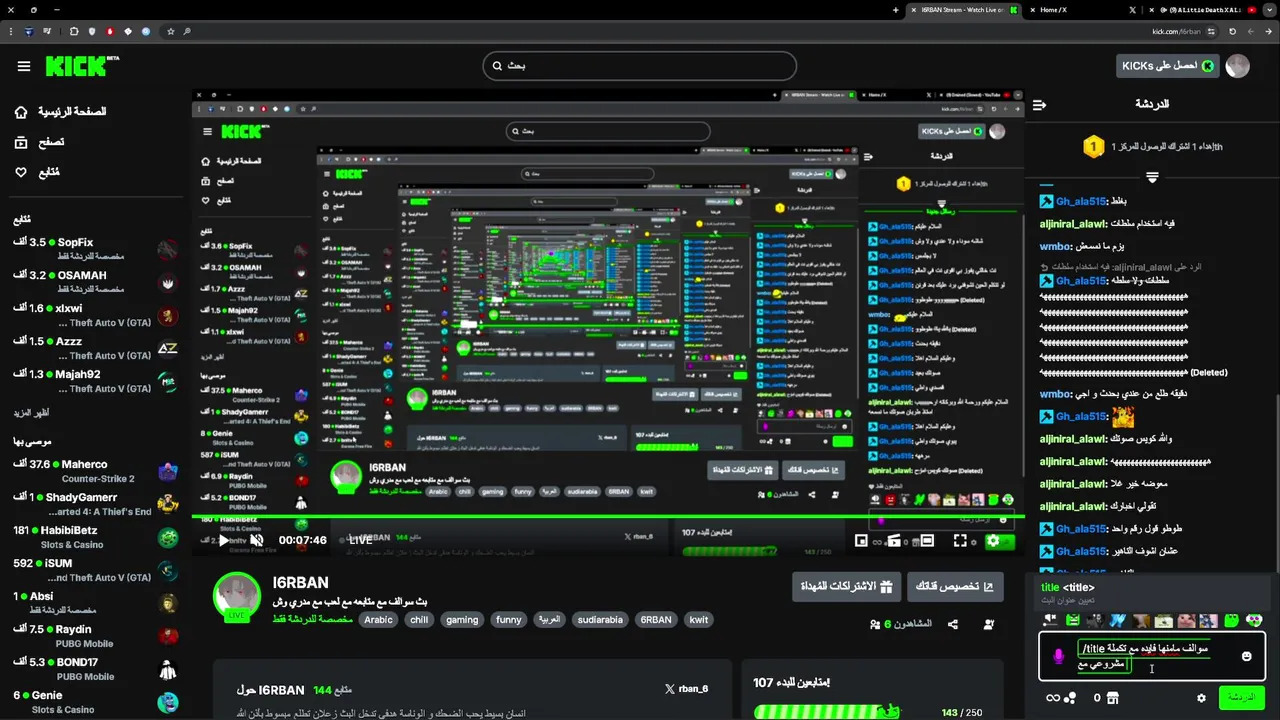Open video player settings gear

coord(993,541)
